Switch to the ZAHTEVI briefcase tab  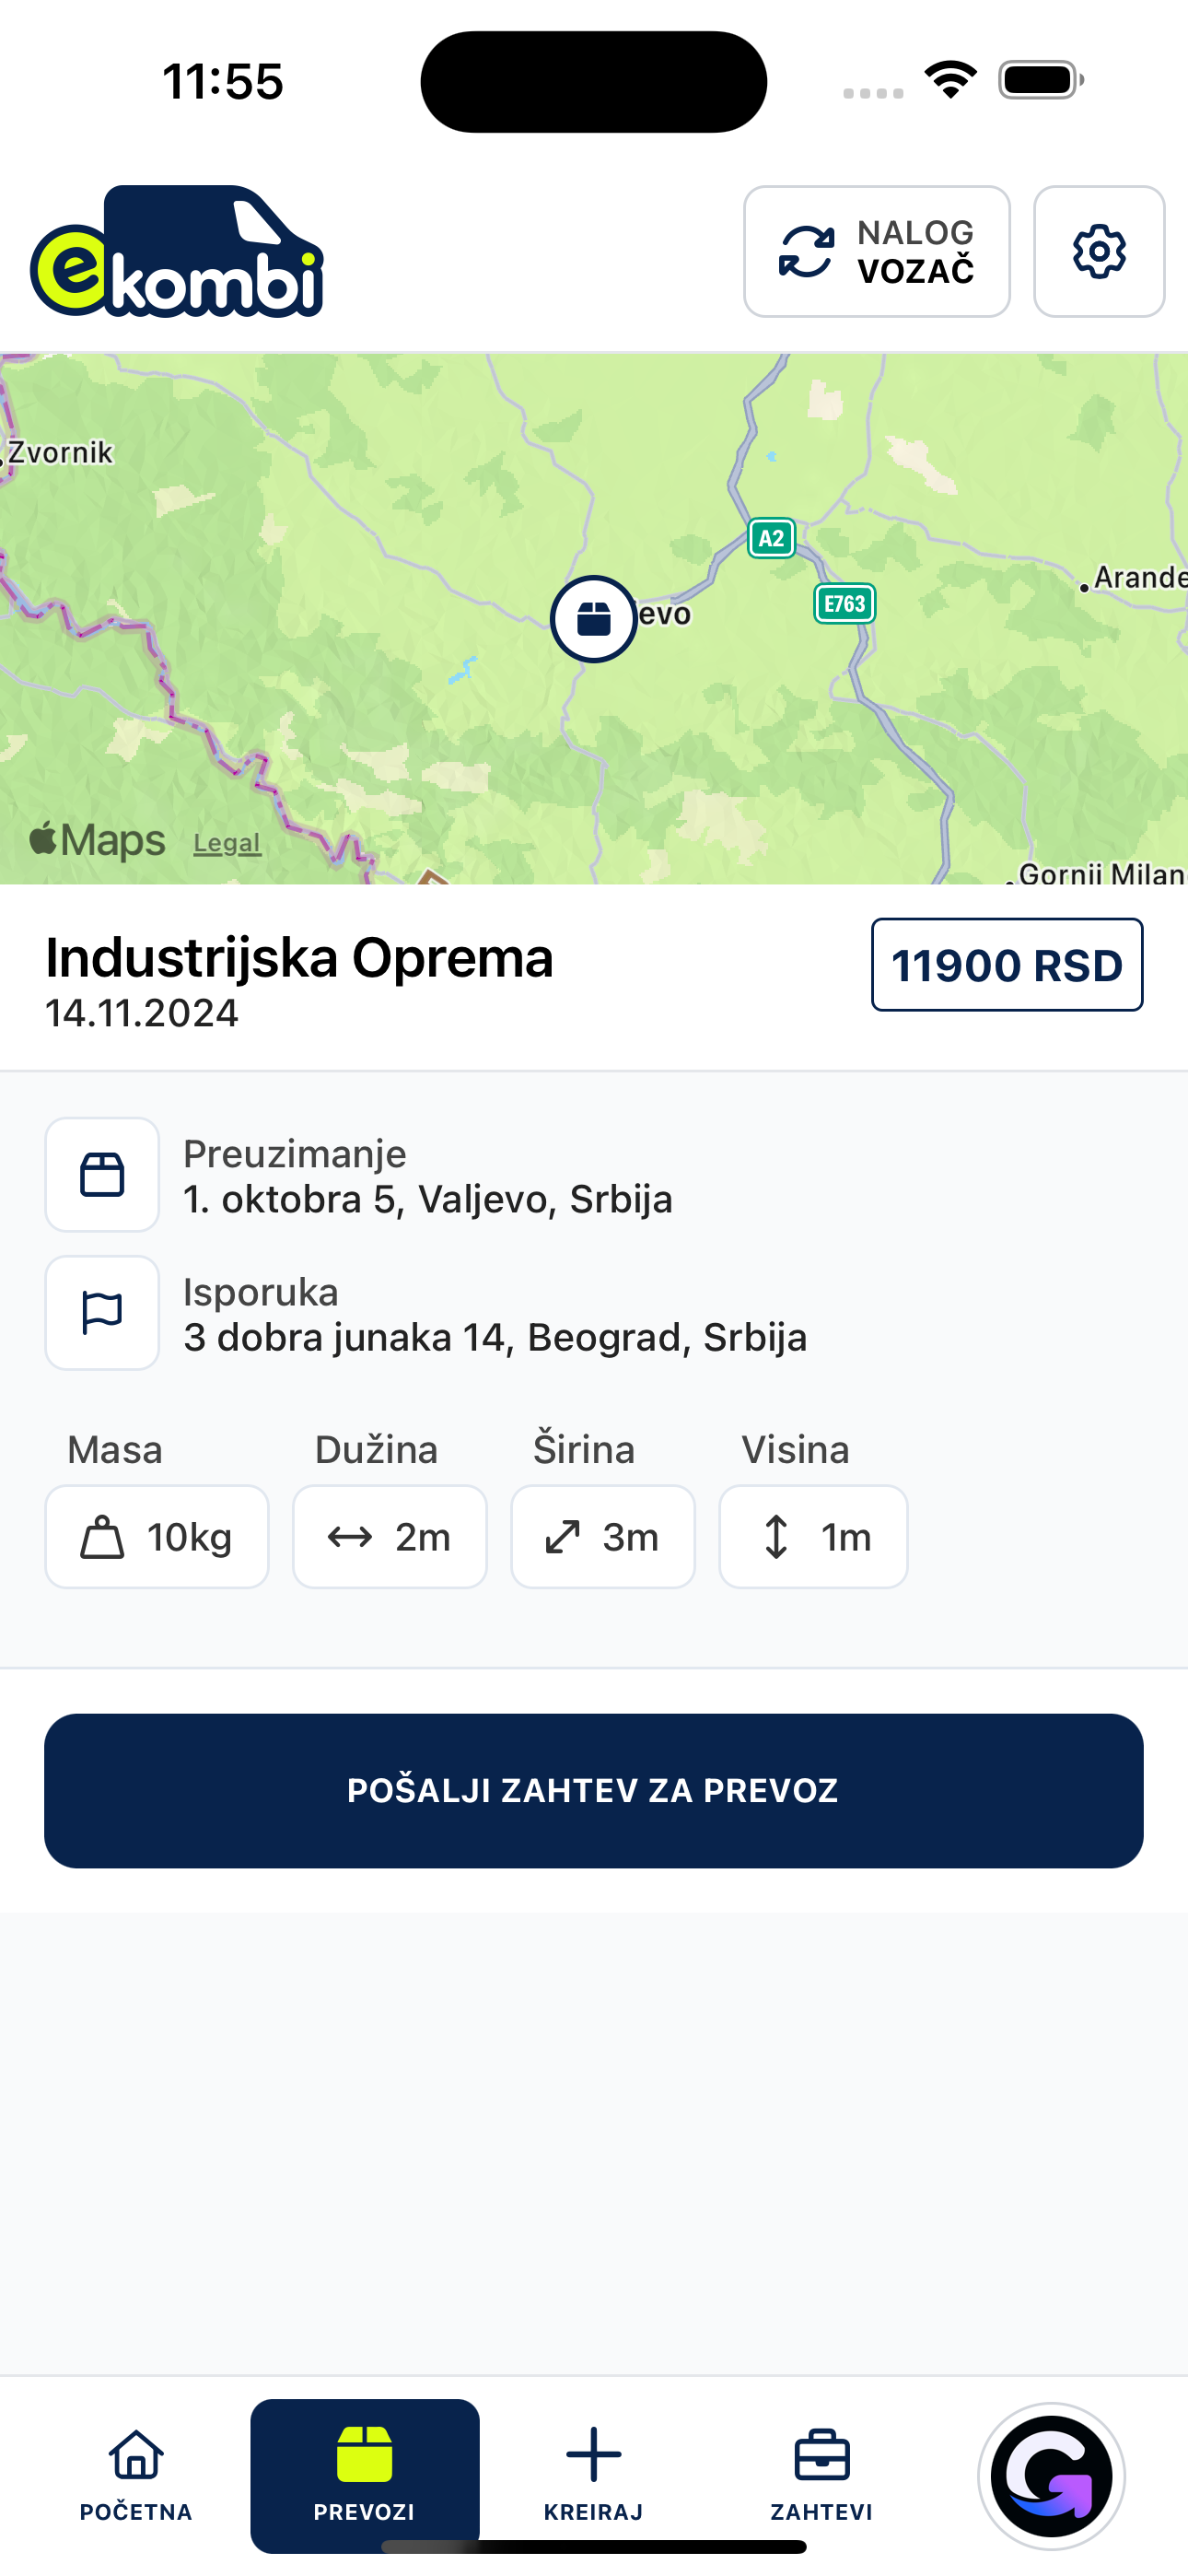coord(822,2474)
